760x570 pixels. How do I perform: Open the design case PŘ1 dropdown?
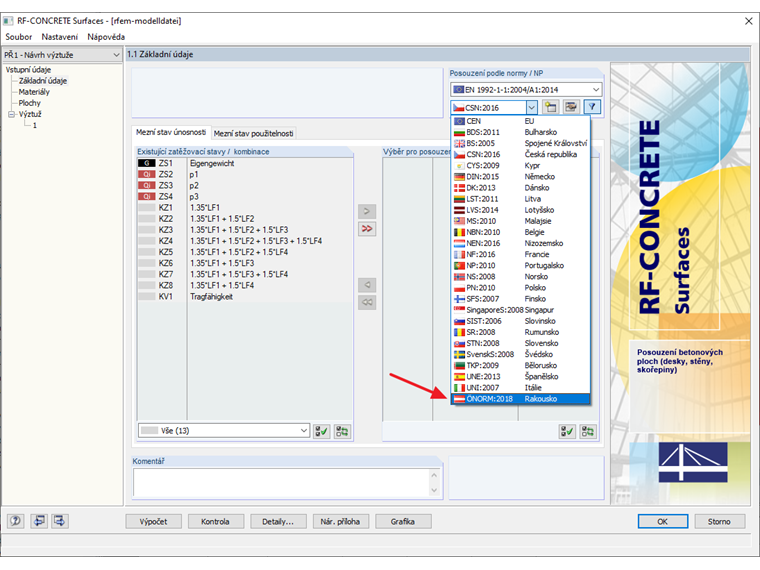[116, 55]
